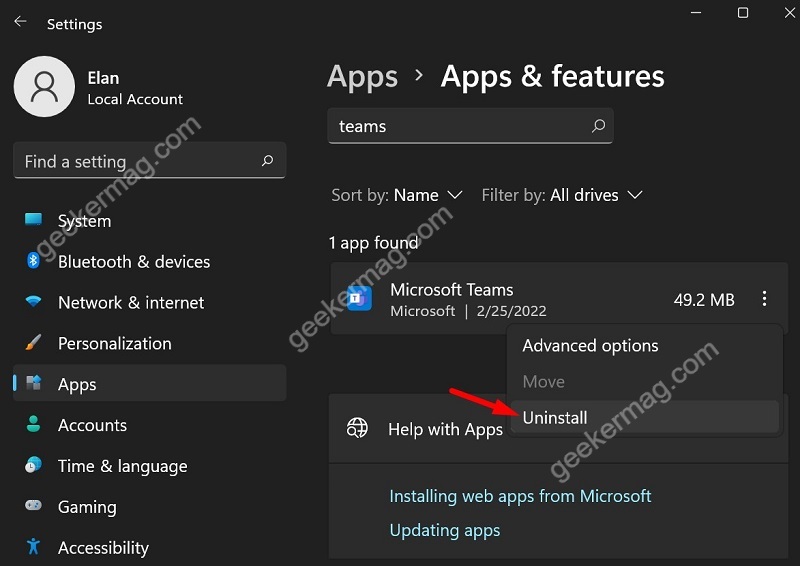This screenshot has width=800, height=566.
Task: Open Network & internet category
Action: point(149,303)
